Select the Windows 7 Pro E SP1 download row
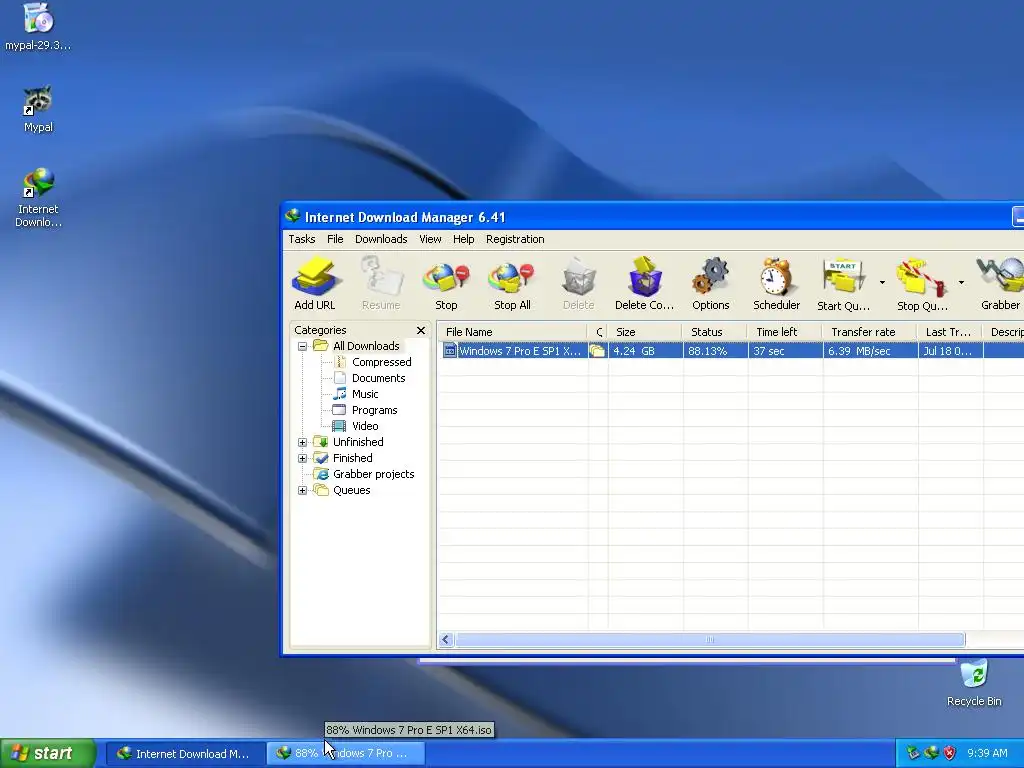The height and width of the screenshot is (768, 1024). click(x=731, y=351)
